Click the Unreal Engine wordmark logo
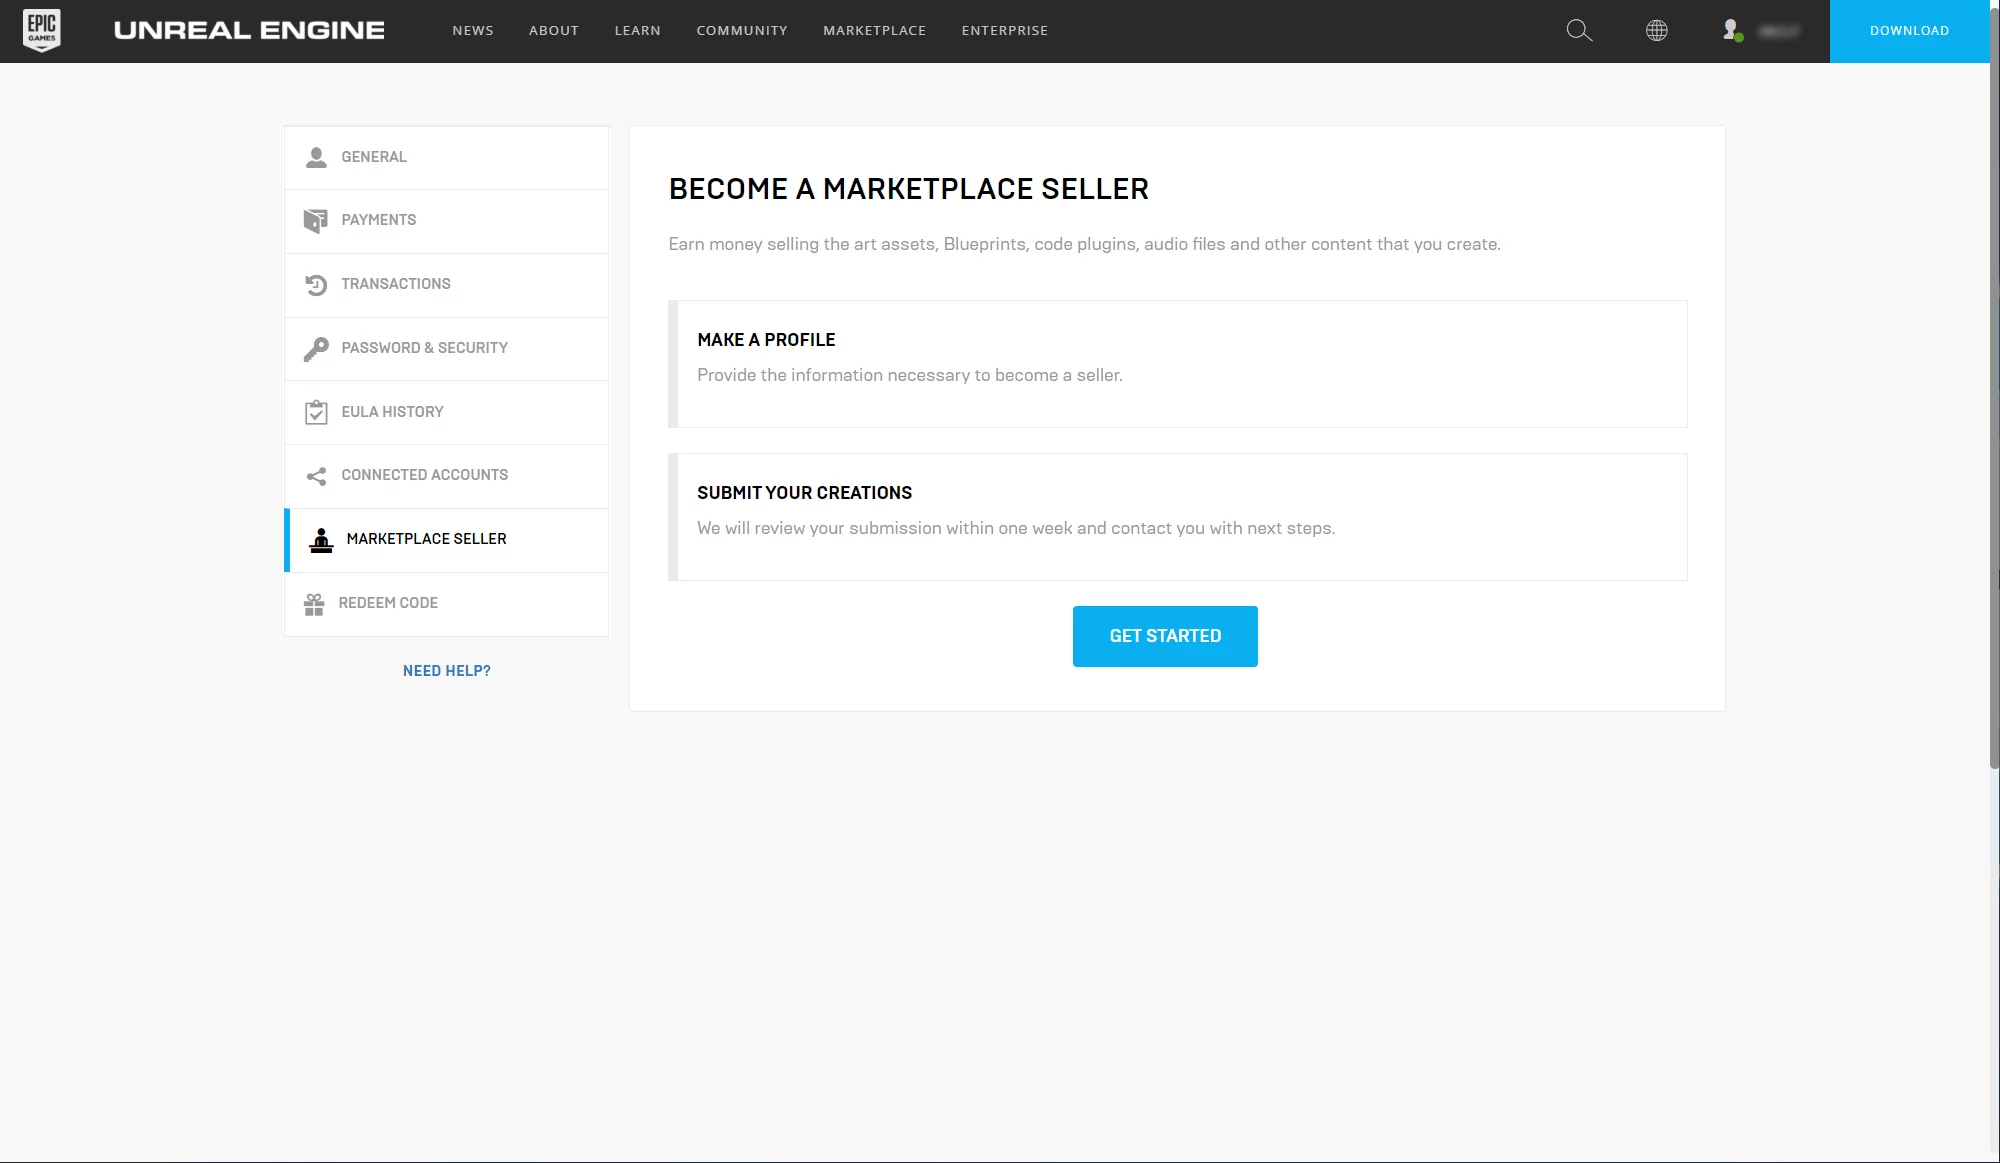This screenshot has height=1163, width=2000. point(249,31)
